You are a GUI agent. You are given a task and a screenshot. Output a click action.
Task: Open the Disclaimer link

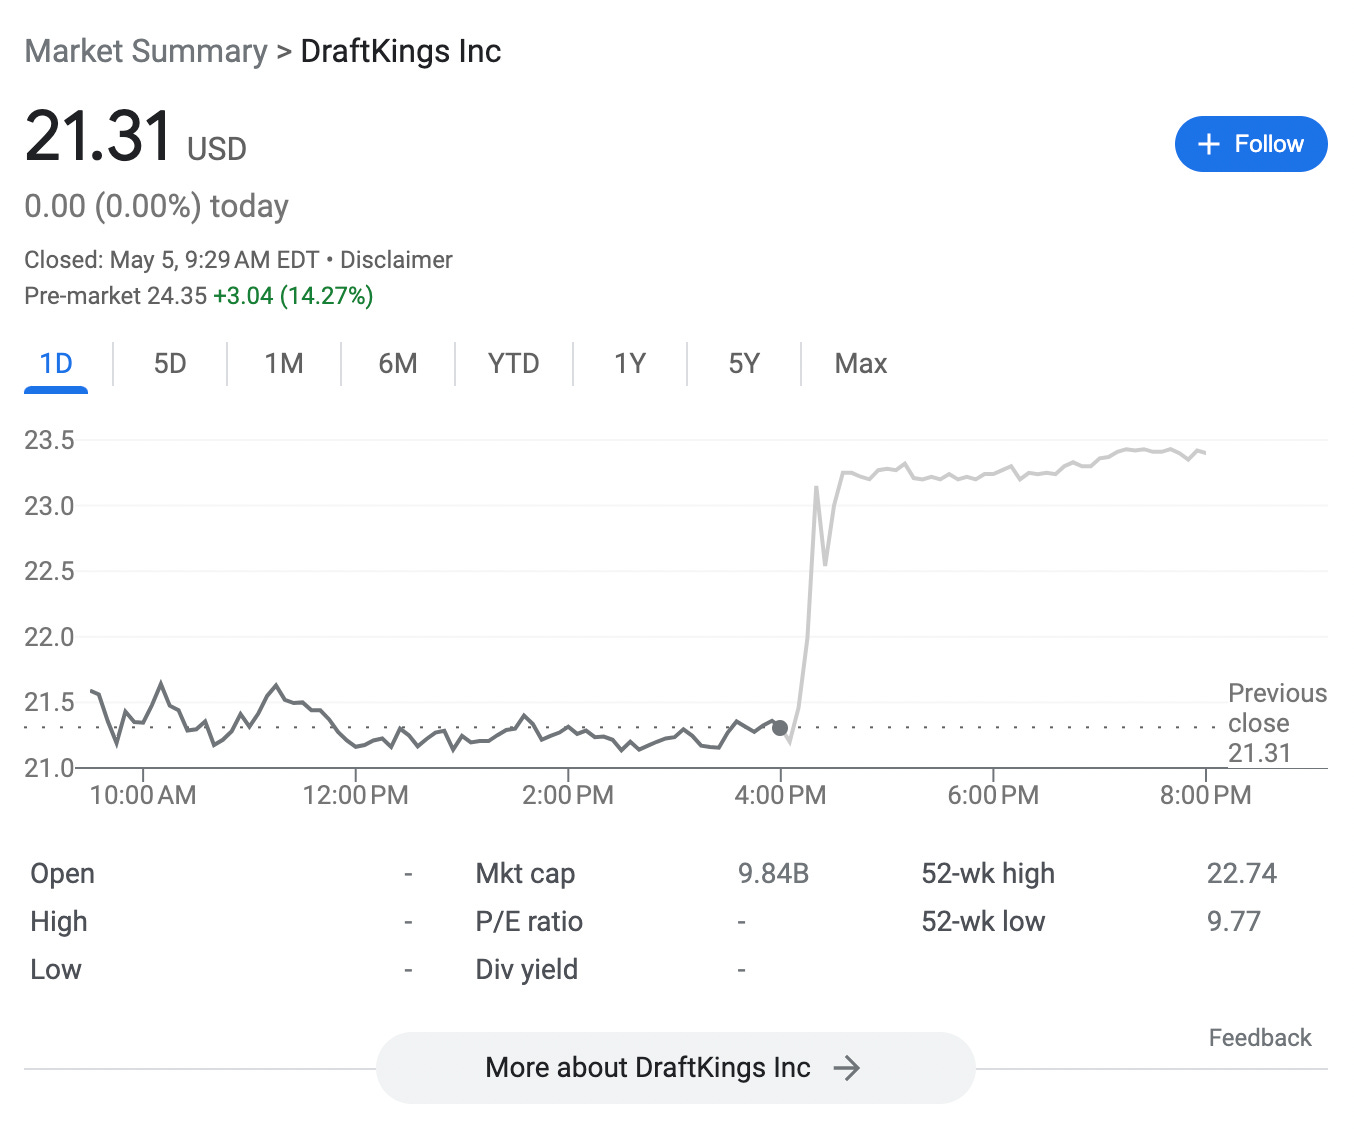click(396, 260)
